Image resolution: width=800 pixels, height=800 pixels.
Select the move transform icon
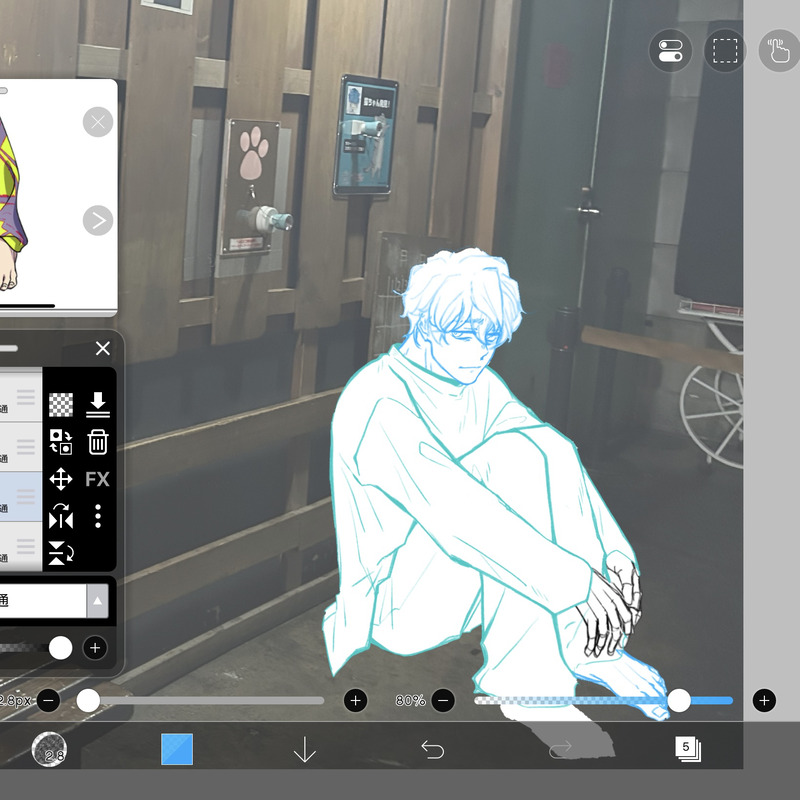pos(61,479)
